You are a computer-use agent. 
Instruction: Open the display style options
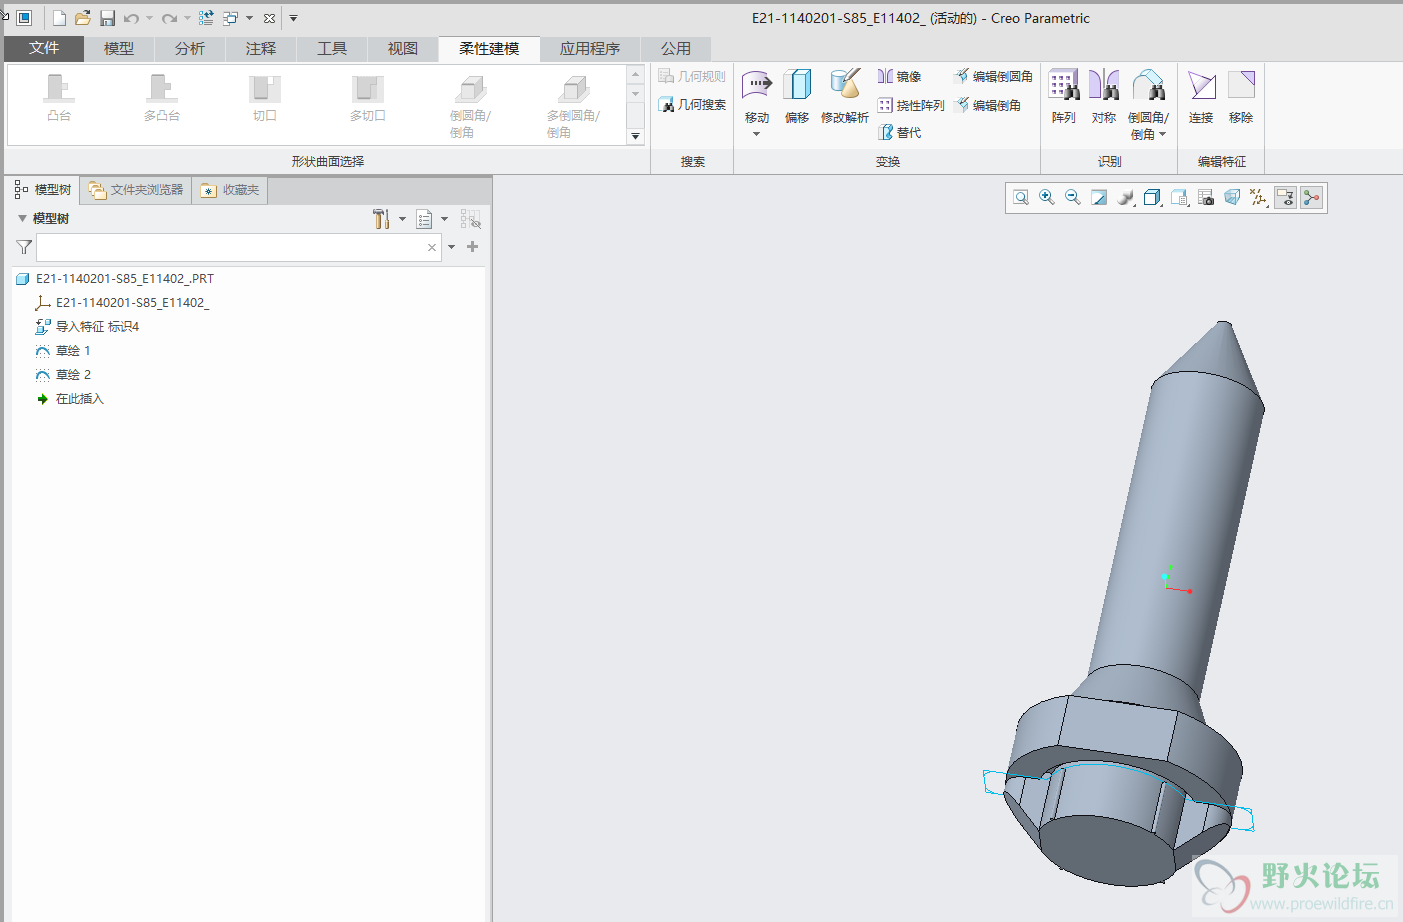[x=1152, y=198]
